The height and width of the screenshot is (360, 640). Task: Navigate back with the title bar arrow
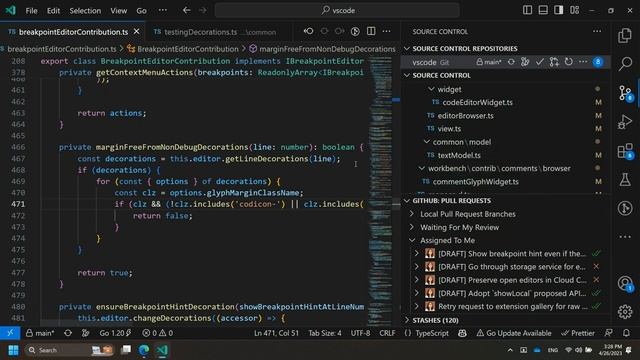187,10
